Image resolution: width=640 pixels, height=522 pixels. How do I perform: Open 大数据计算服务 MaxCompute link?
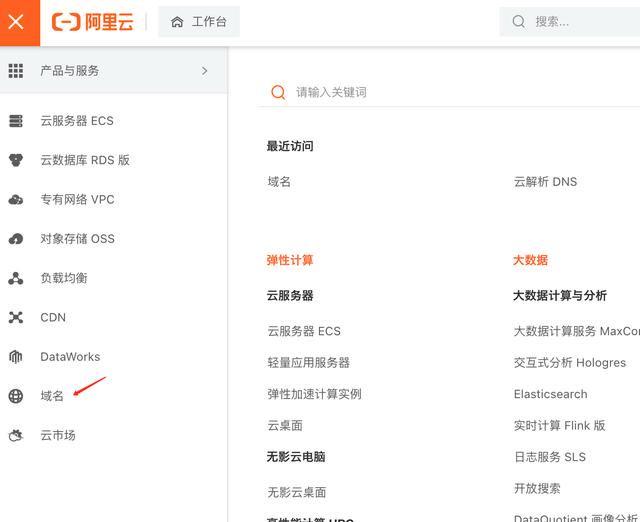(576, 331)
